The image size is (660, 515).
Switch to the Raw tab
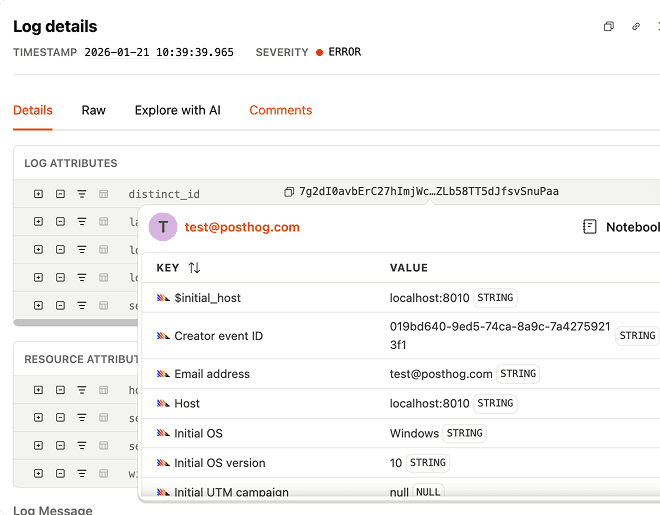click(93, 110)
